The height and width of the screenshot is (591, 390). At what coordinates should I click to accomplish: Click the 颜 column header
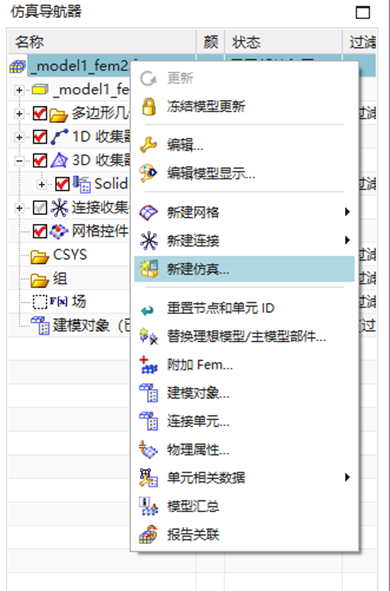(210, 42)
